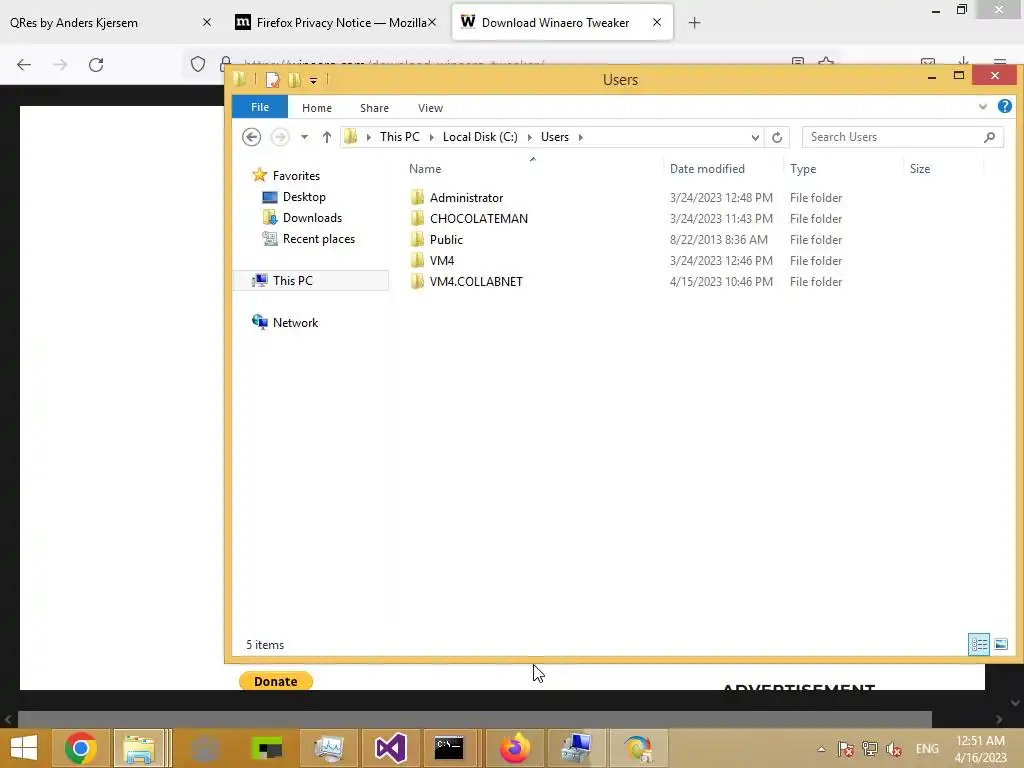The image size is (1024, 768).
Task: Expand the arrow after Users in breadcrumb
Action: [x=581, y=137]
